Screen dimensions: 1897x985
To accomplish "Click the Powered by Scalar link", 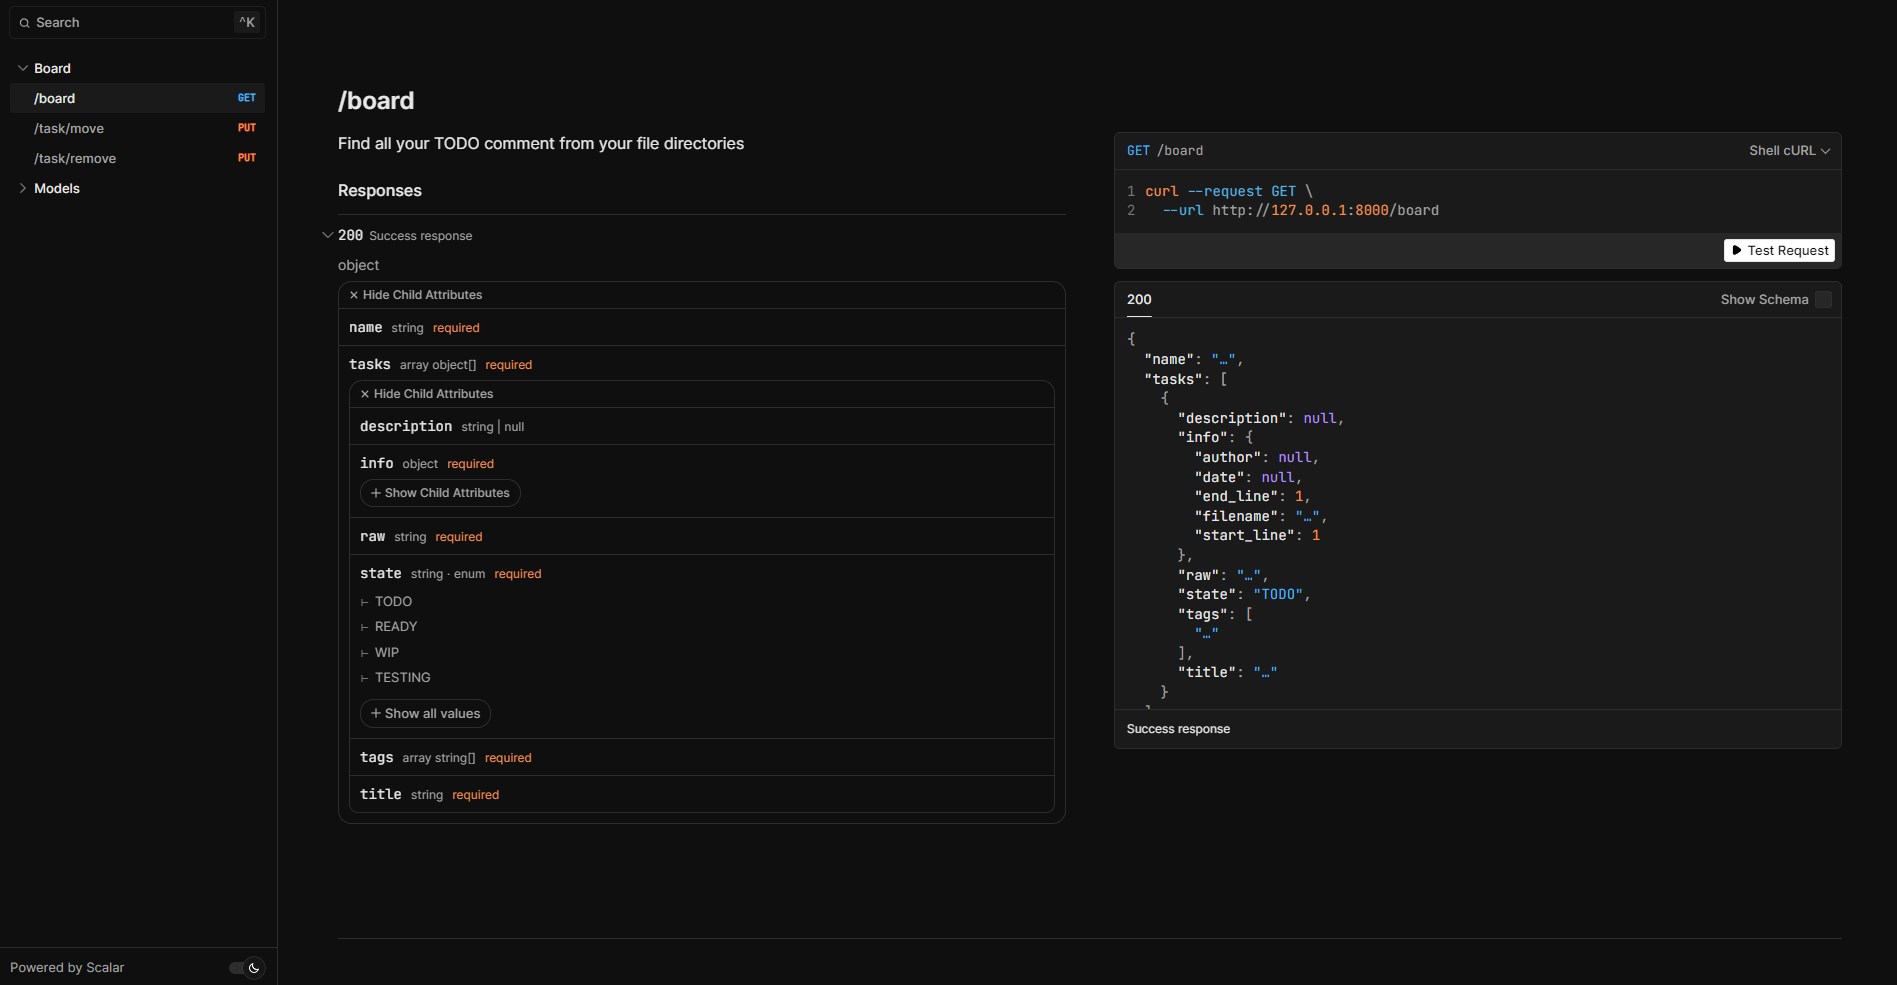I will coord(67,967).
